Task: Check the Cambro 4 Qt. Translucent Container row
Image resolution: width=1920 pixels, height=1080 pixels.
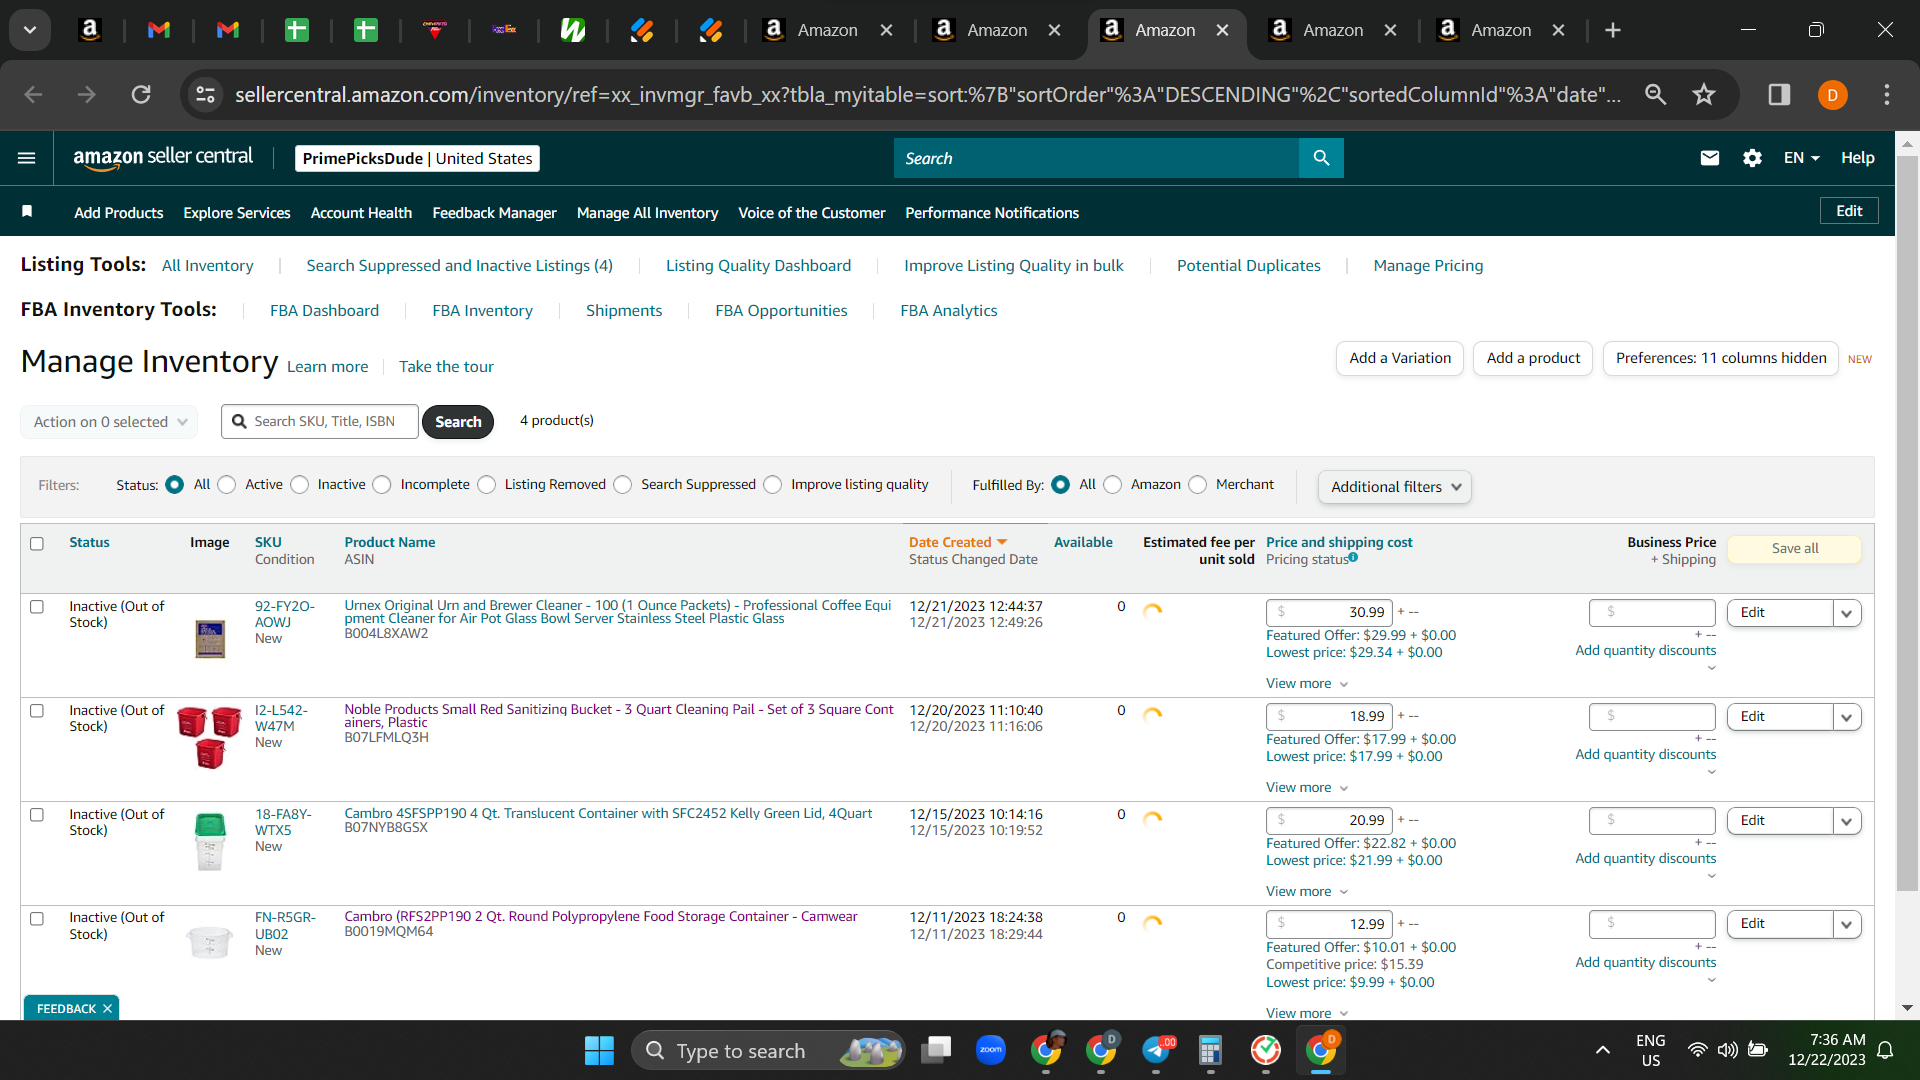Action: [37, 815]
